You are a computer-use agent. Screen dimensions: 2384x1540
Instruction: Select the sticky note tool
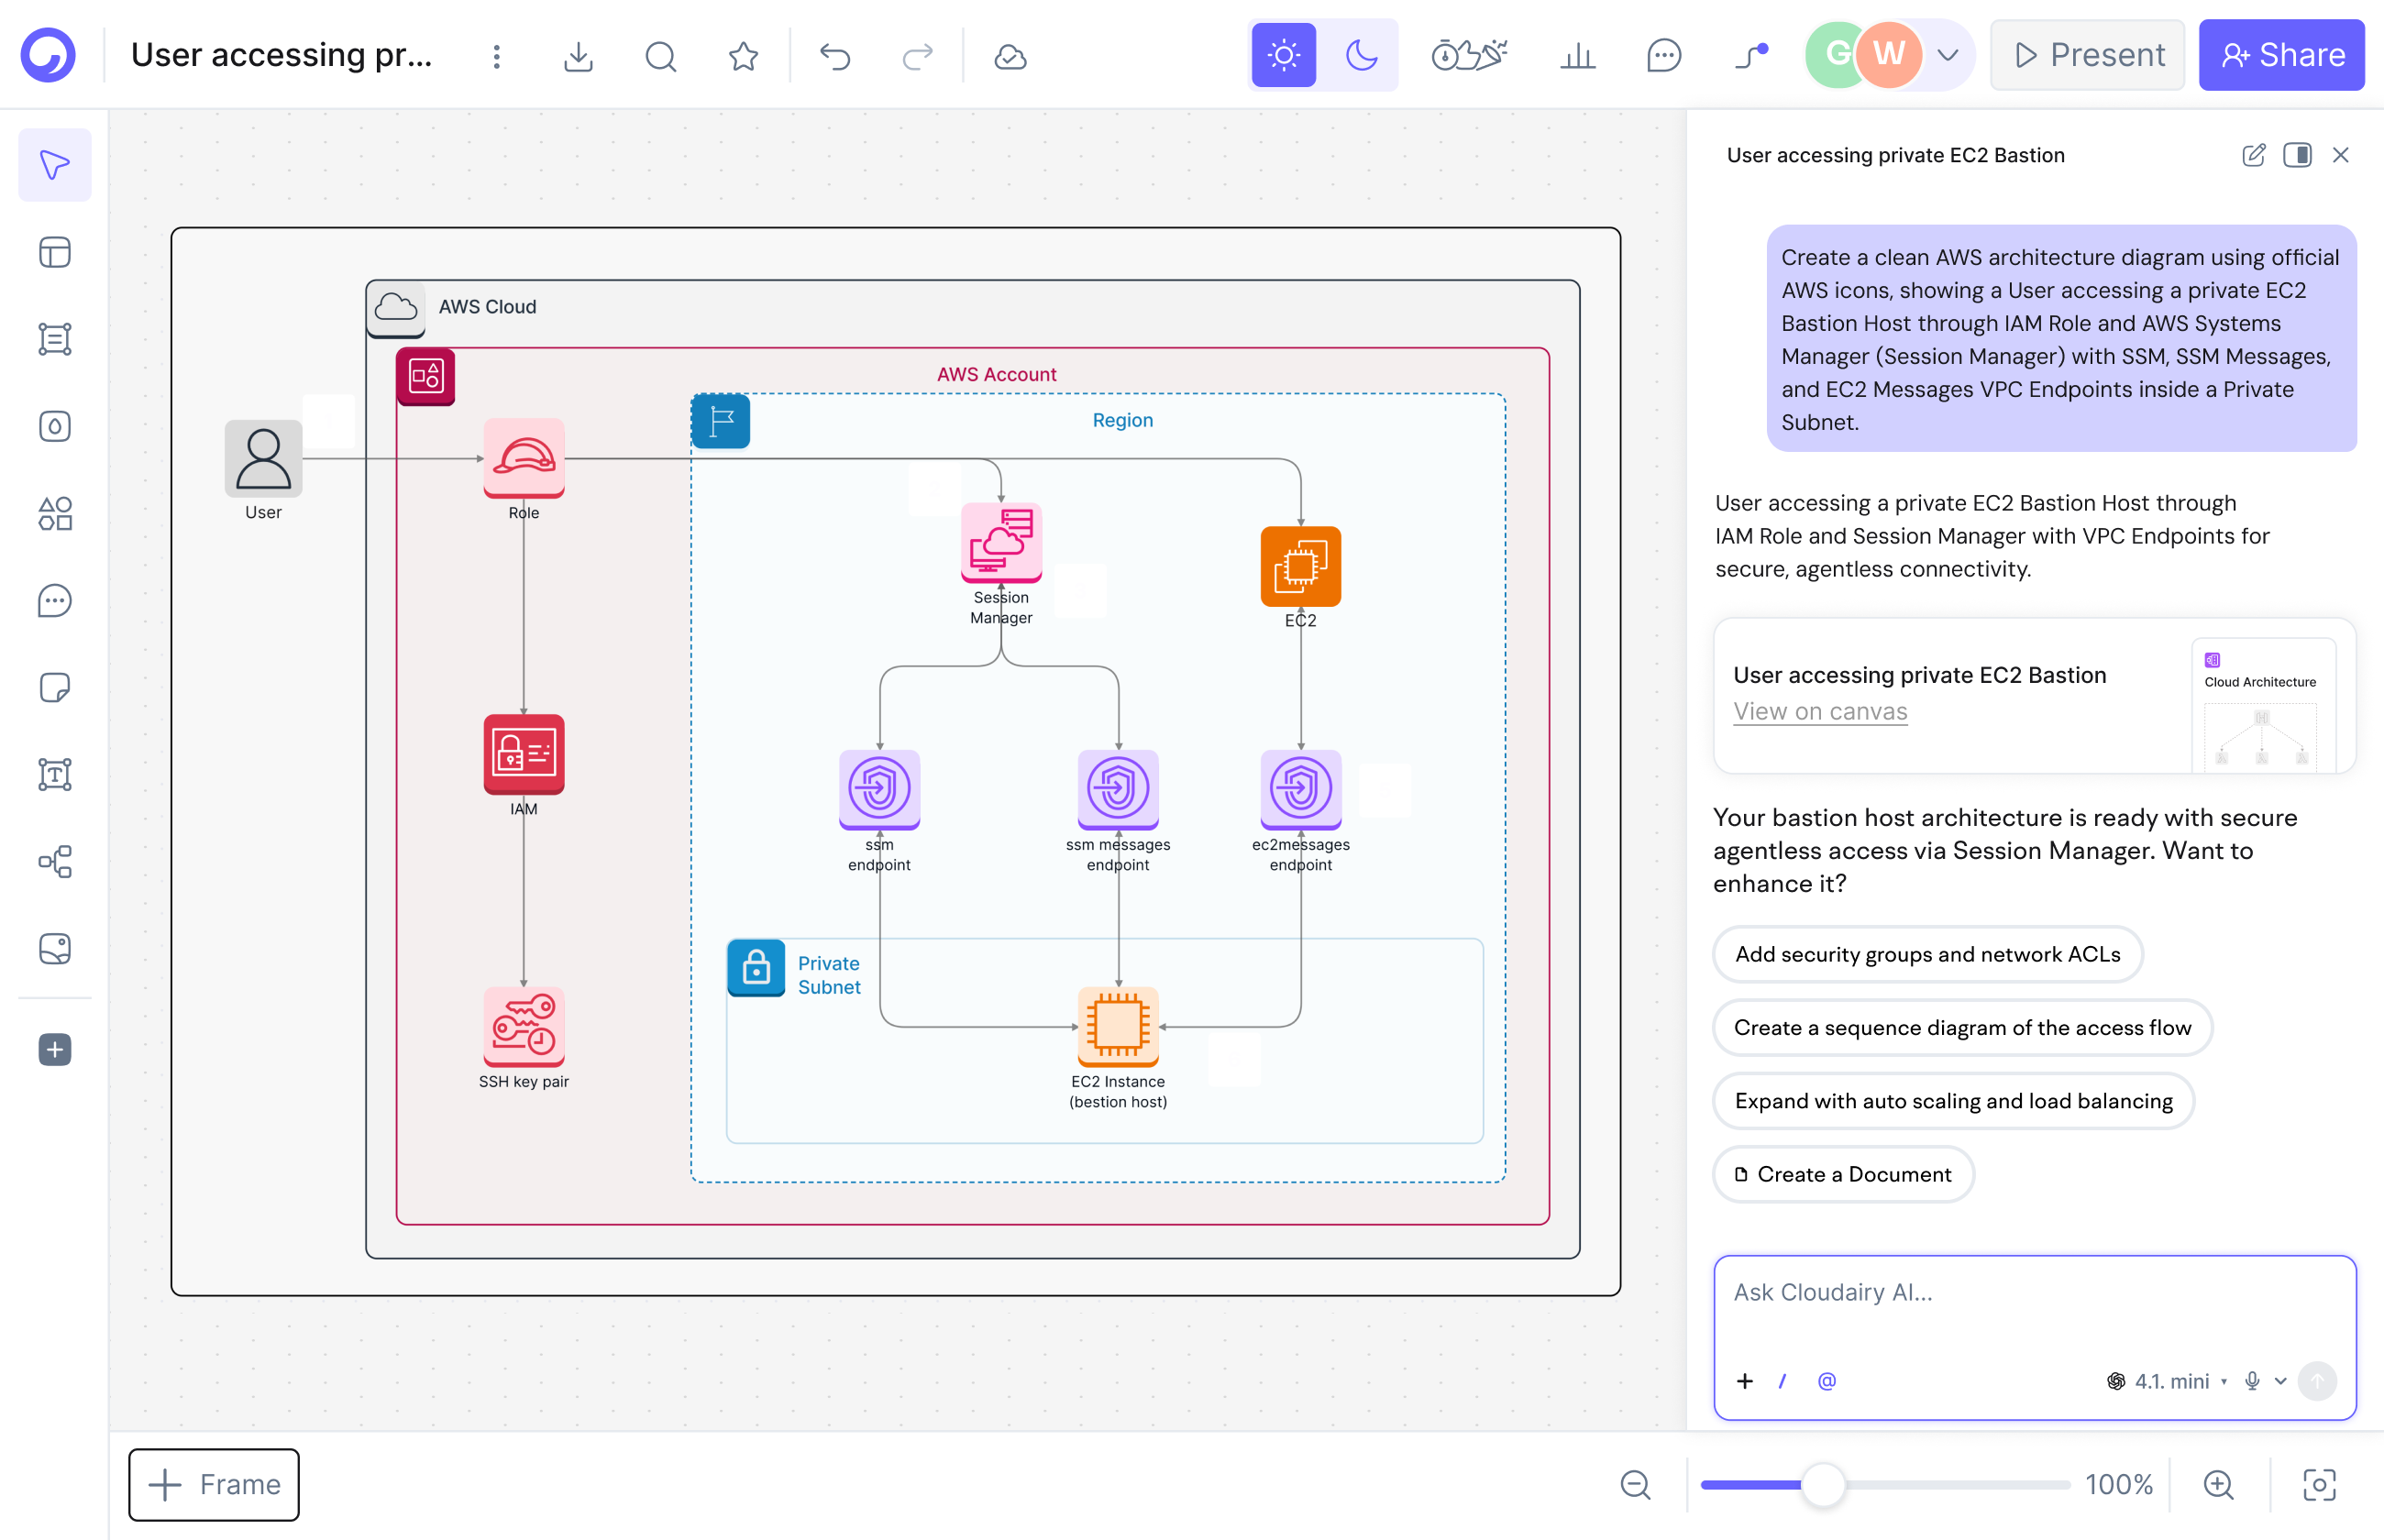point(55,687)
